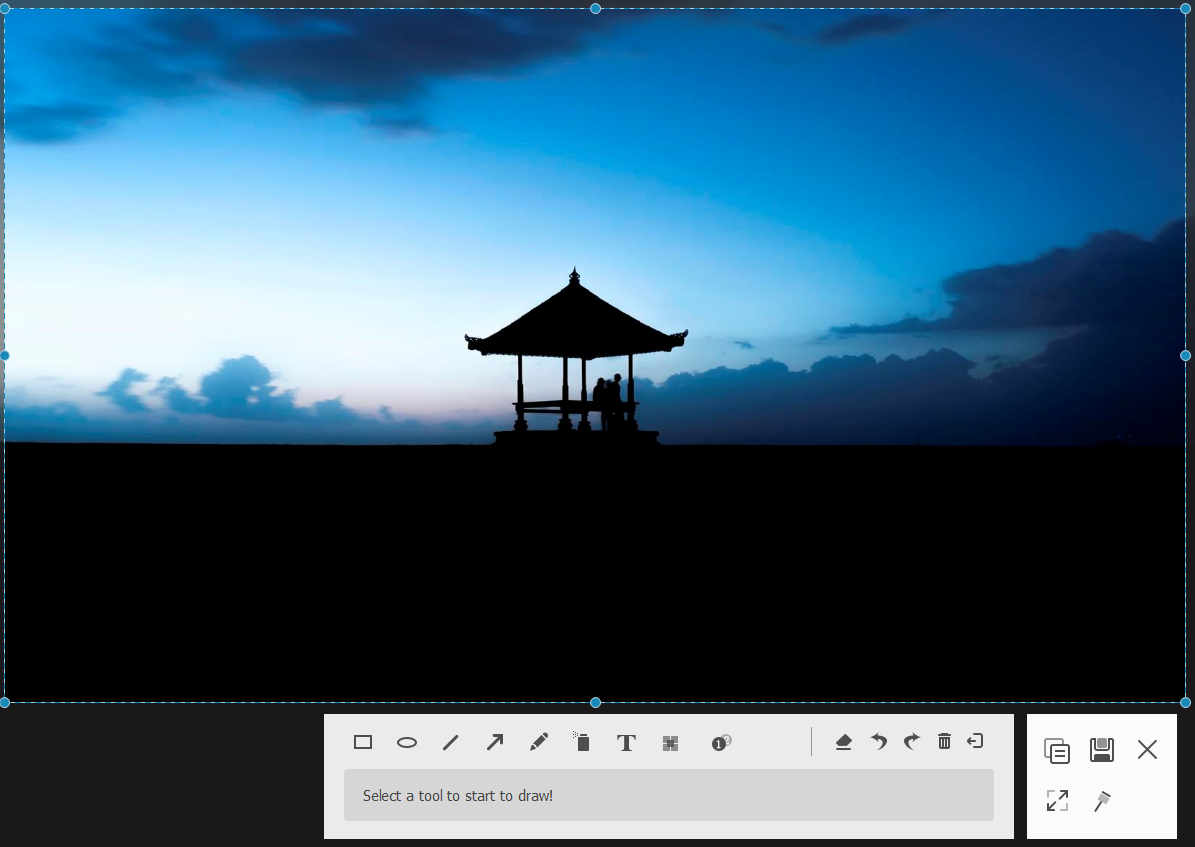Activate the Eraser tool

(x=843, y=742)
